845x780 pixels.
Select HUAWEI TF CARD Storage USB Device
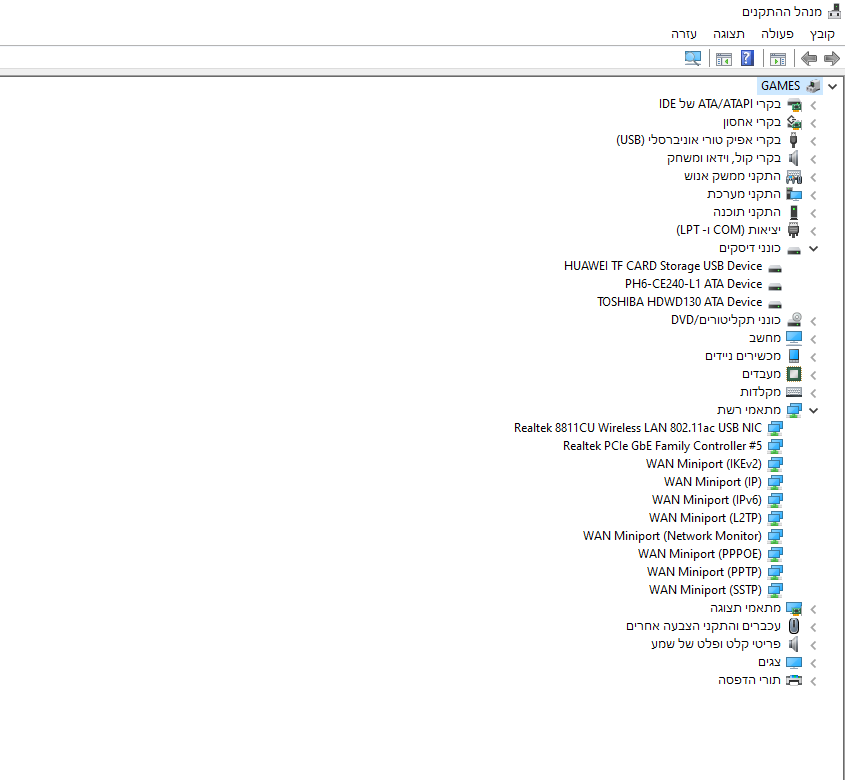click(x=663, y=266)
